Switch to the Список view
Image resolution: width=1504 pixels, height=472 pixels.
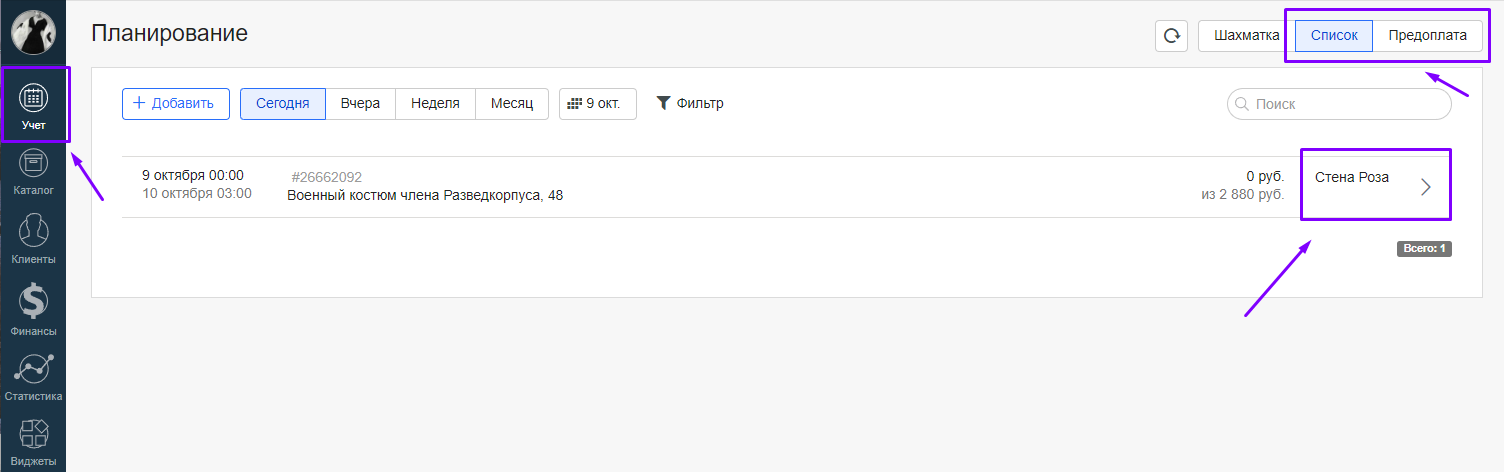click(x=1334, y=36)
